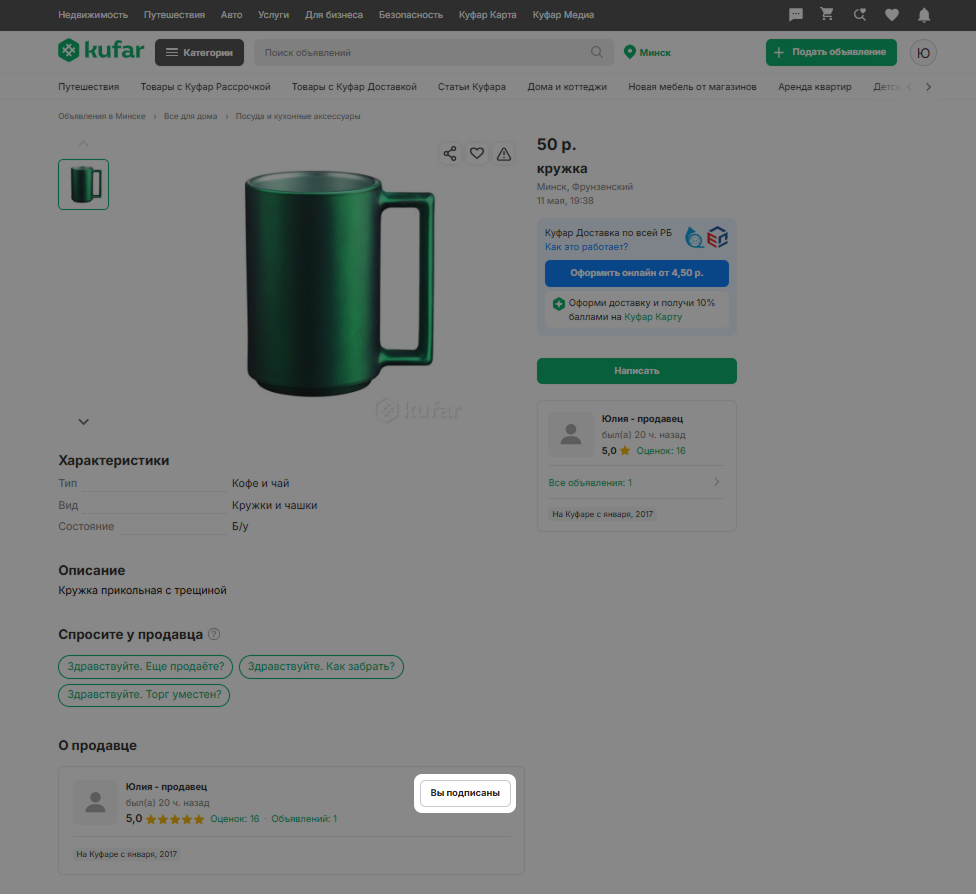Screen dimensions: 976x894
Task: Open breadcrumb Объявления в Минске
Action: 101,116
